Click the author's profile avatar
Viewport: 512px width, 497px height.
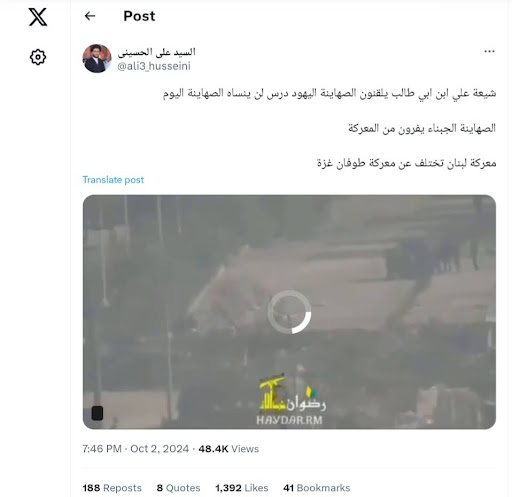tap(97, 58)
